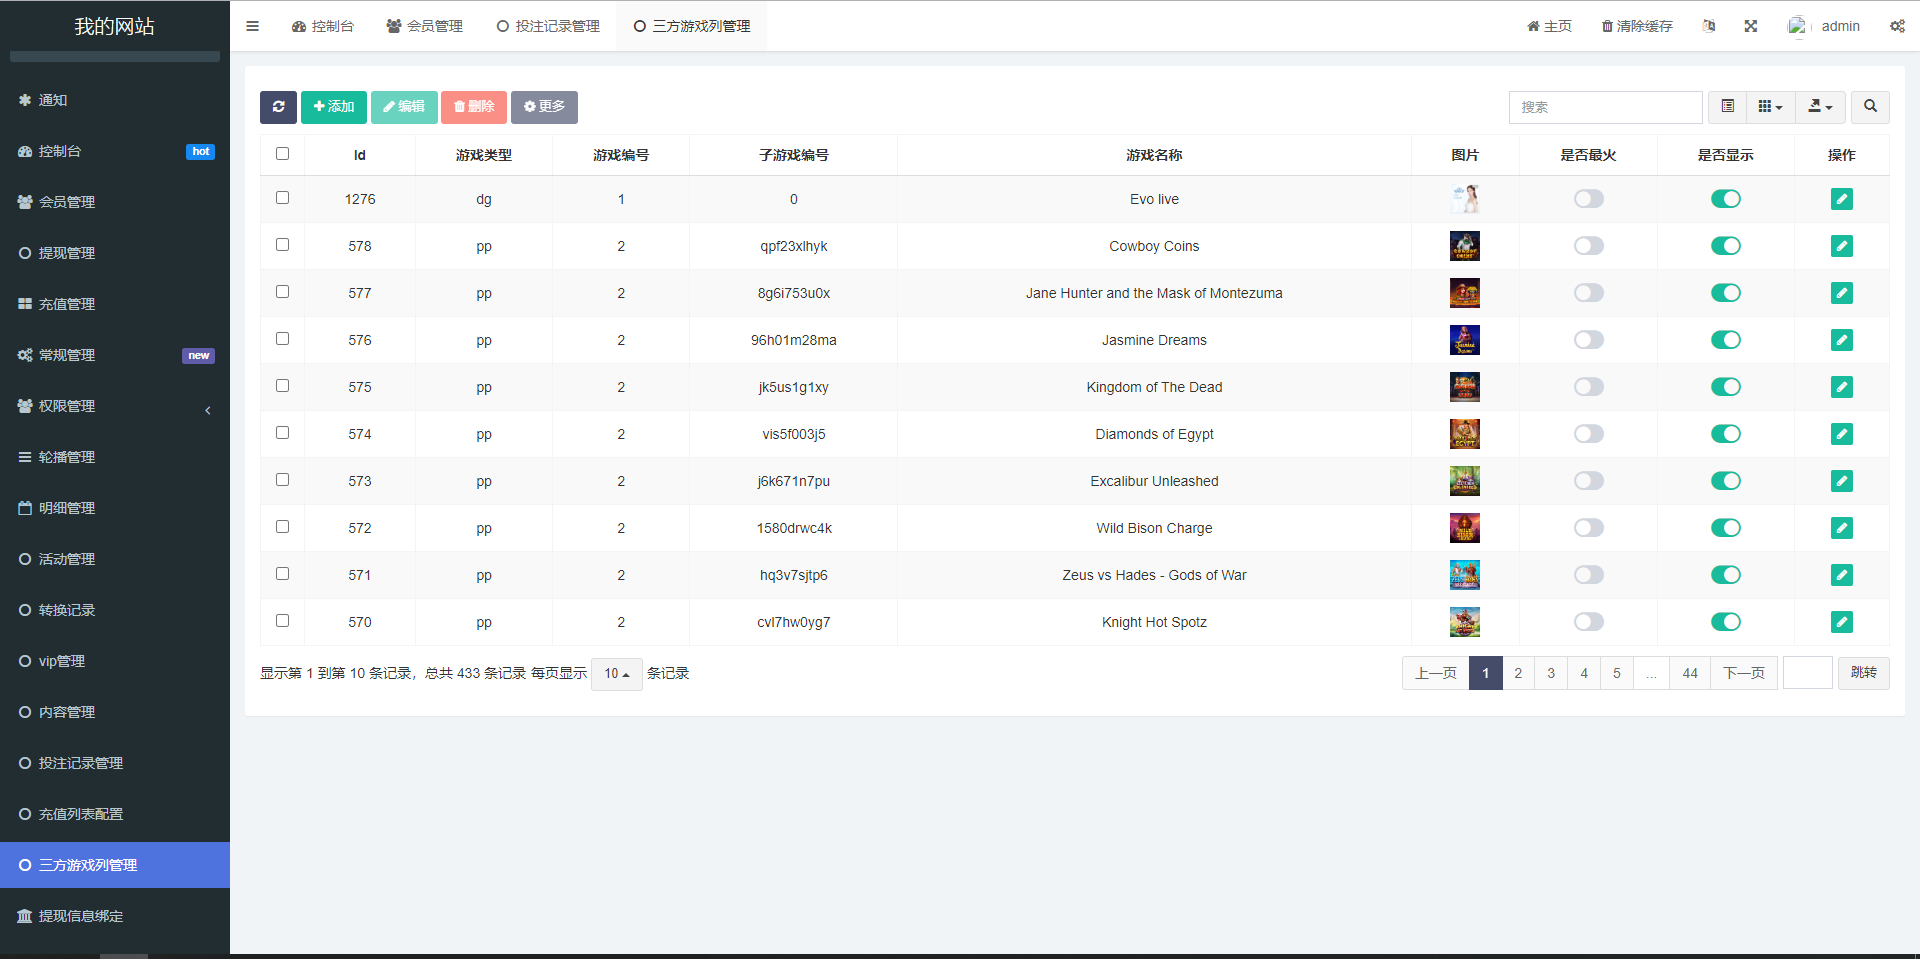Open the rows-per-page dropdown showing 10

(616, 674)
